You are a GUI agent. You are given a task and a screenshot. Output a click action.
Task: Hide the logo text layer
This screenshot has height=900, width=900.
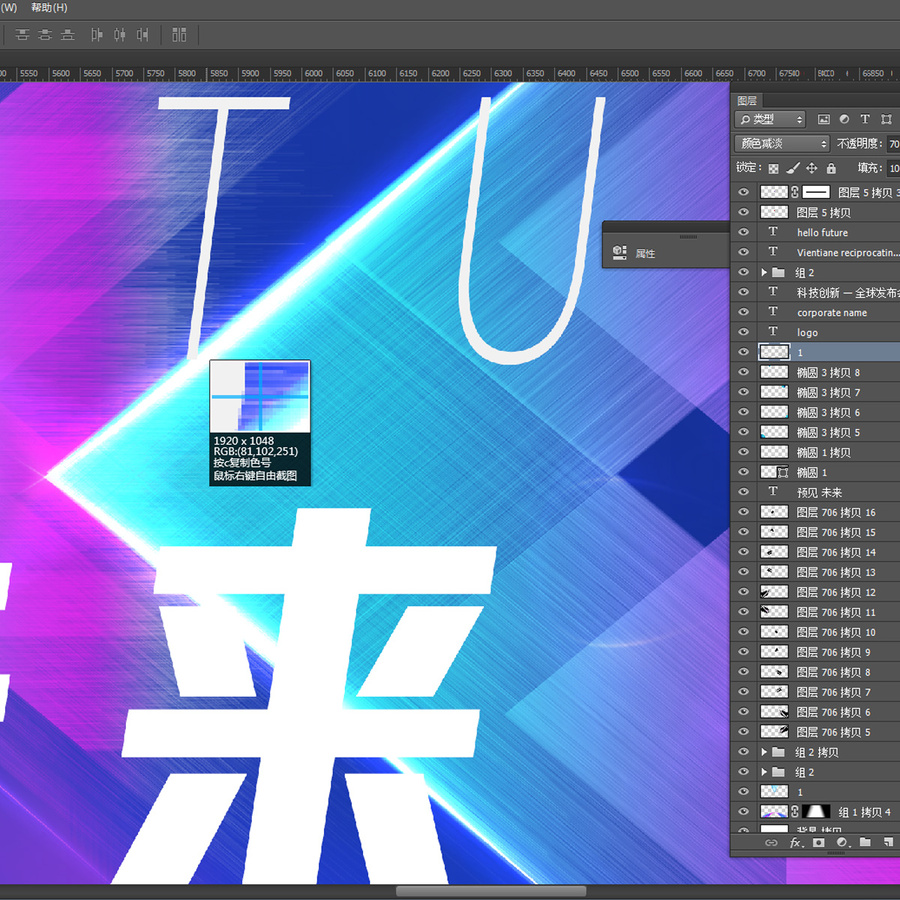pos(744,332)
